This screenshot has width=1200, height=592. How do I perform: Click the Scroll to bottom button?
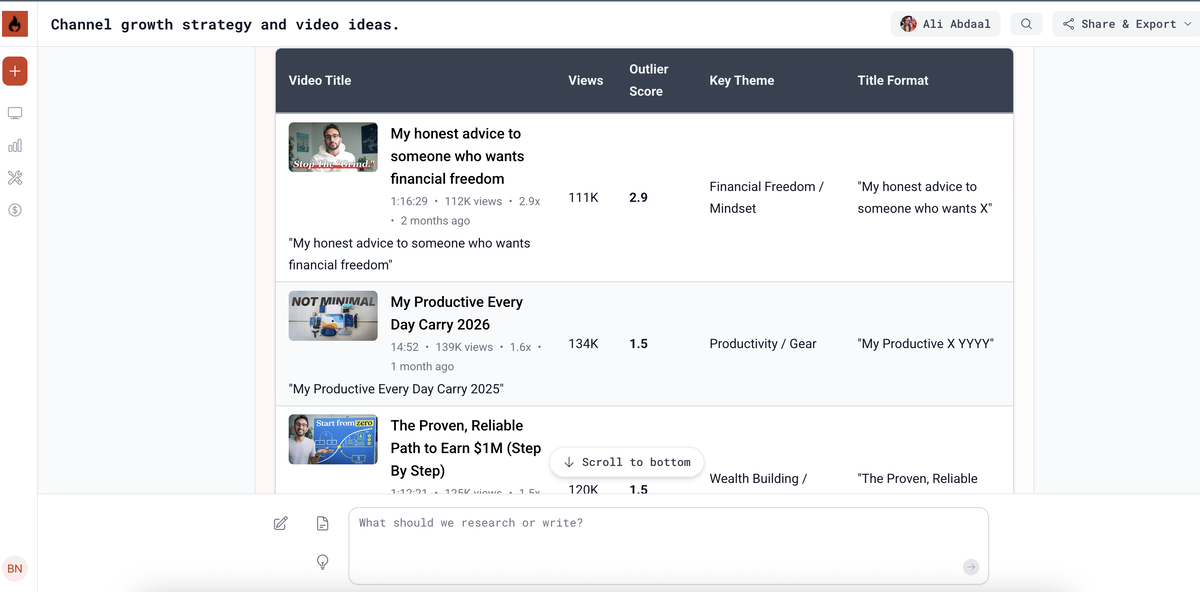point(626,461)
